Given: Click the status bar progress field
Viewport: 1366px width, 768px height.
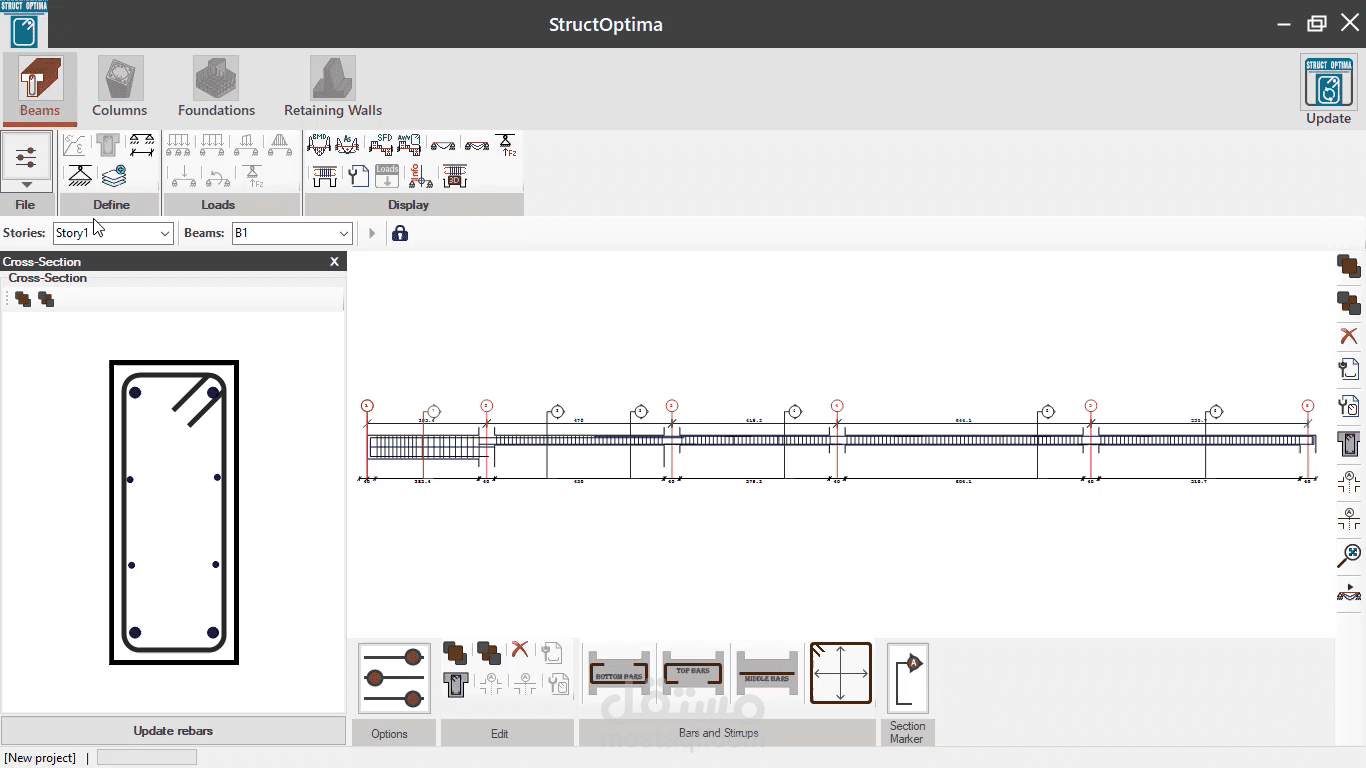Looking at the screenshot, I should coord(147,758).
